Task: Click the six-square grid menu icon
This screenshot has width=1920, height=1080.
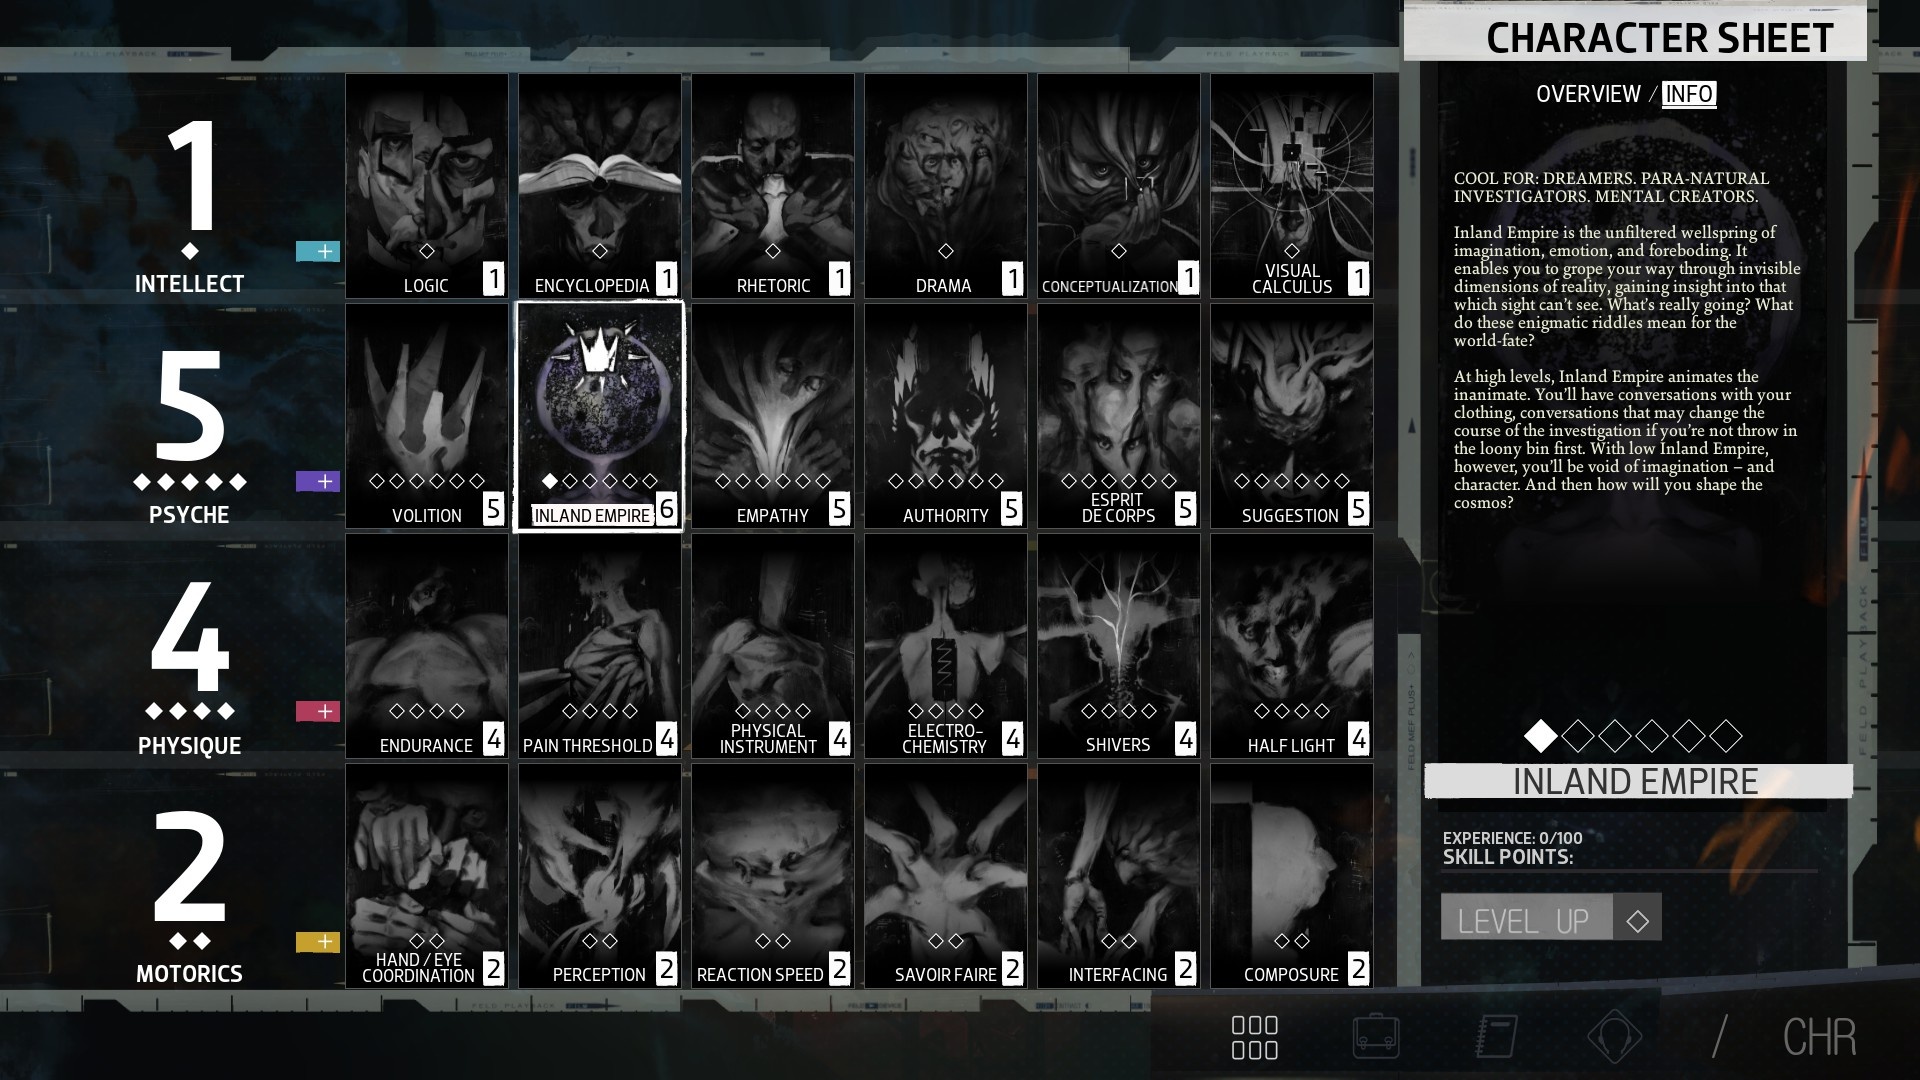Action: 1254,1037
